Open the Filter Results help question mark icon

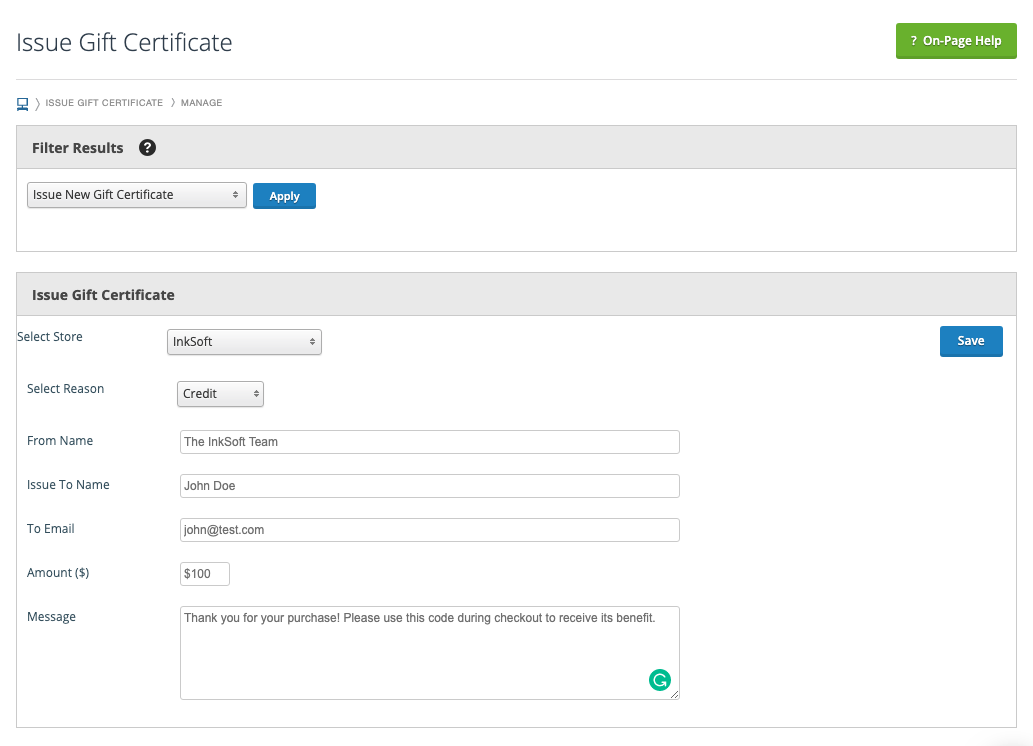coord(147,147)
